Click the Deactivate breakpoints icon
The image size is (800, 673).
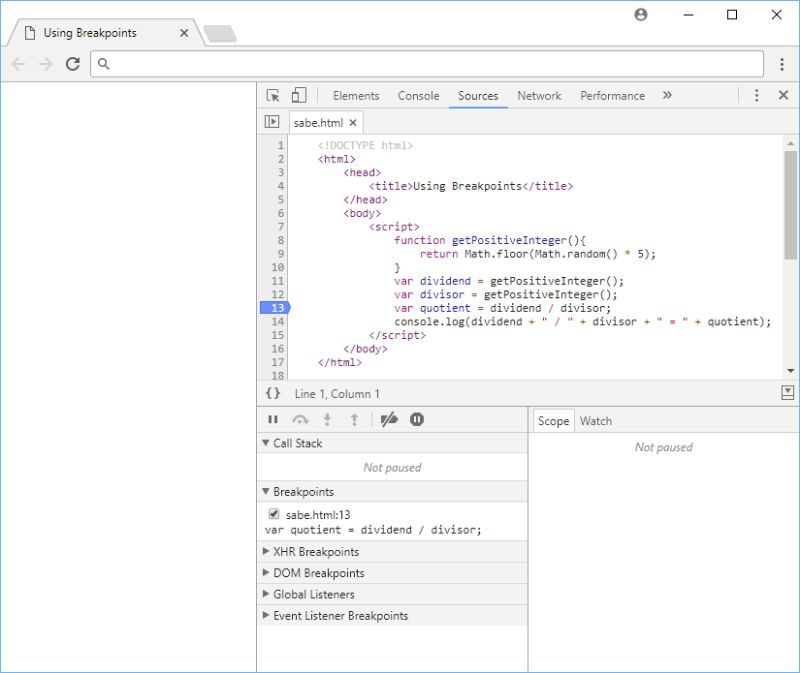(388, 419)
